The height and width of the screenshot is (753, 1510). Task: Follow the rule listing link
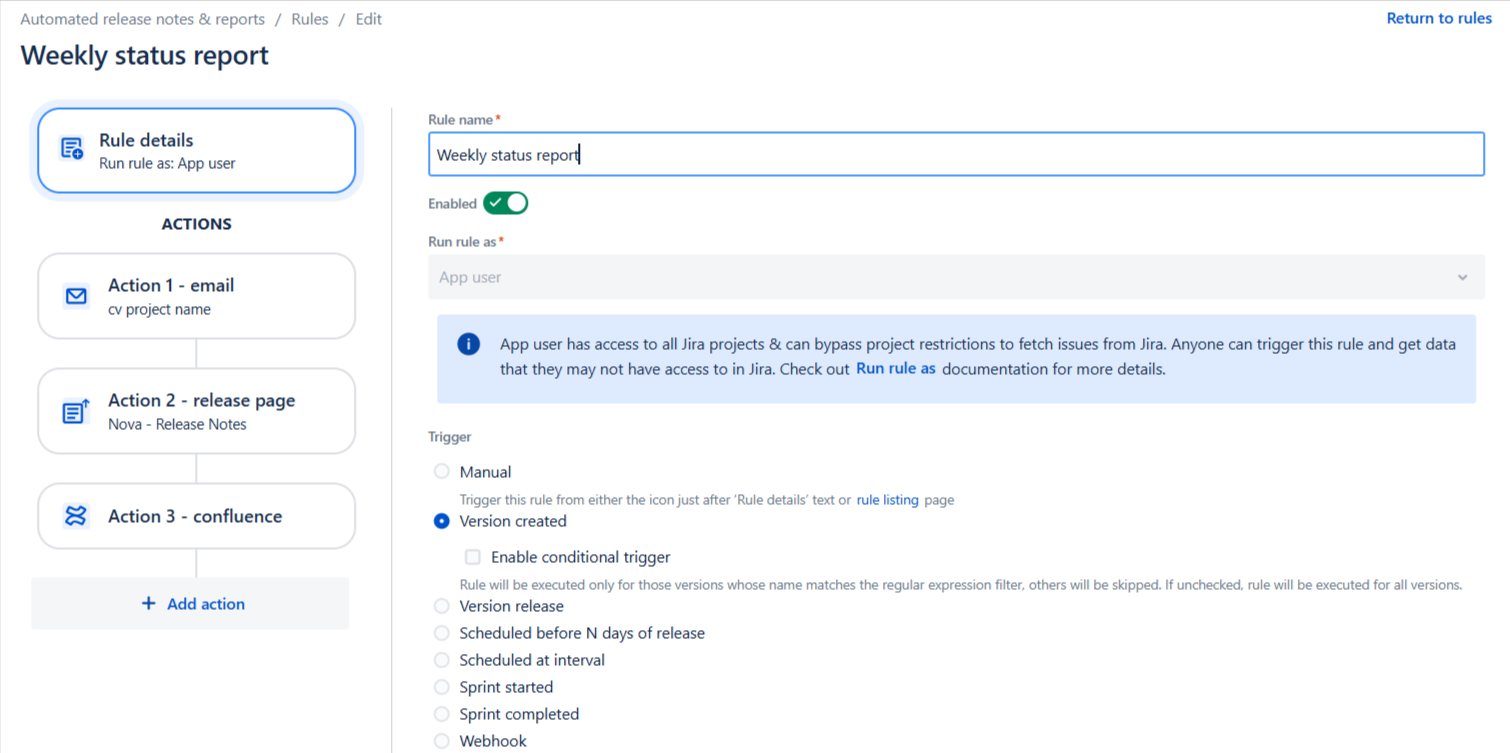point(887,499)
